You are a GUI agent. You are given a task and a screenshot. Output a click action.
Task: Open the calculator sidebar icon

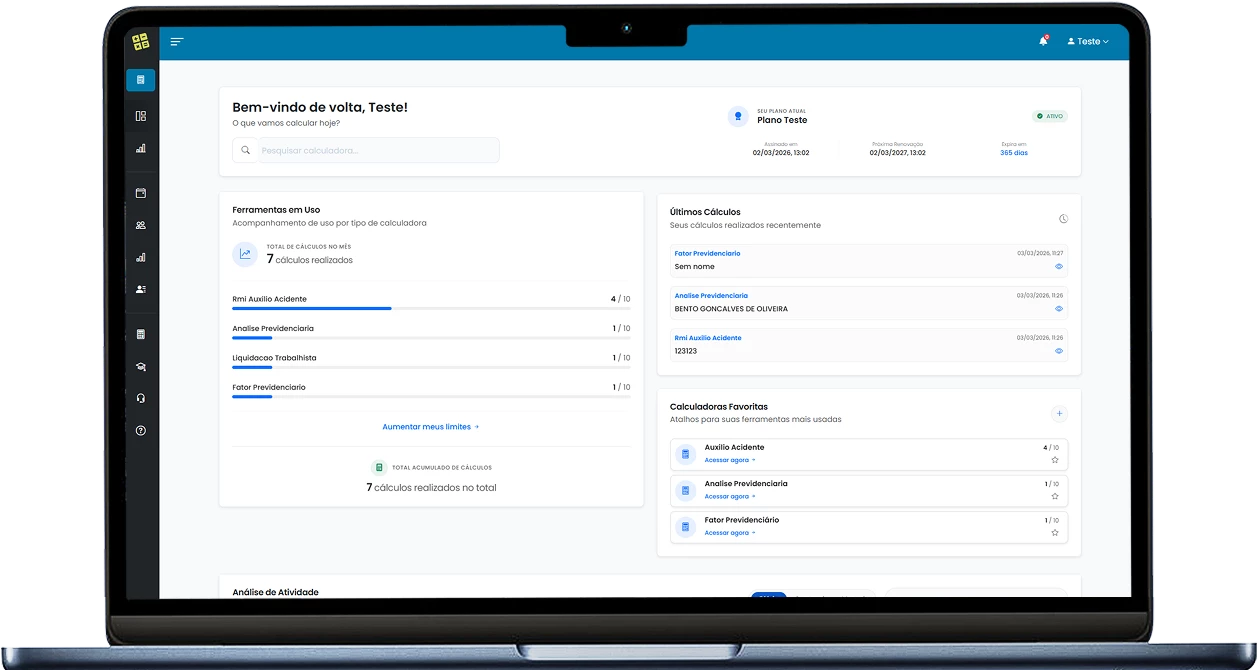pyautogui.click(x=141, y=334)
